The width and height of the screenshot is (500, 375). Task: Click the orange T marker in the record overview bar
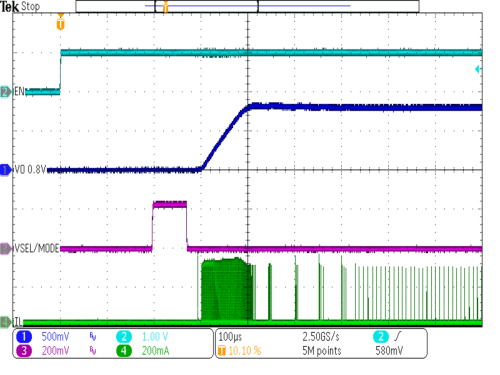pos(165,6)
